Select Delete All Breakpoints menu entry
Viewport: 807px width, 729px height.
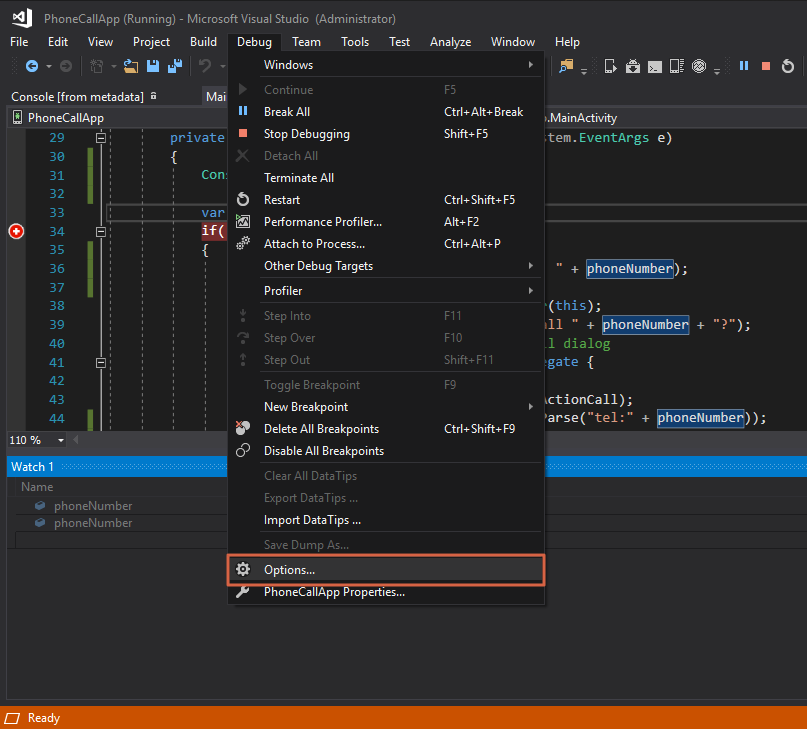[386, 429]
